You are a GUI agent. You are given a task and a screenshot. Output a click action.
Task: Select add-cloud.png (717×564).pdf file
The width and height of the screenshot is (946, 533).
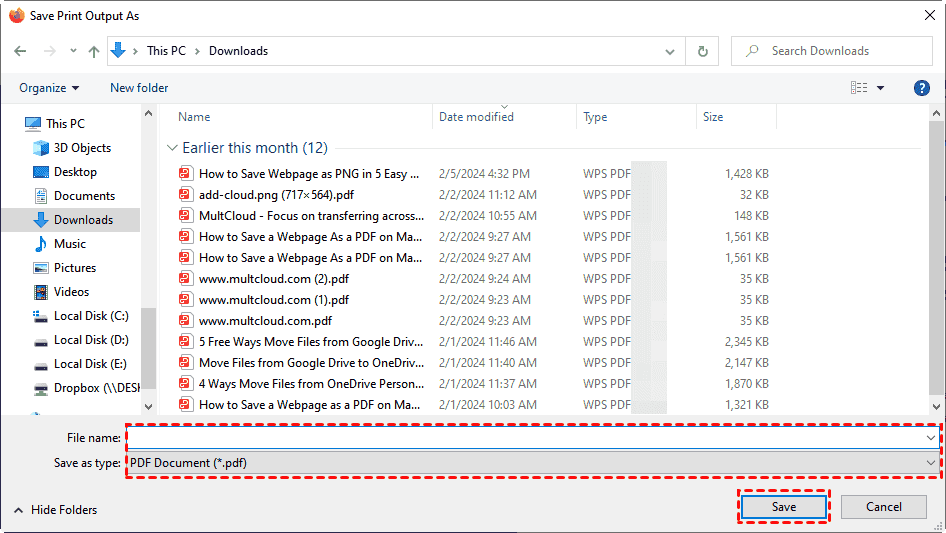(276, 195)
